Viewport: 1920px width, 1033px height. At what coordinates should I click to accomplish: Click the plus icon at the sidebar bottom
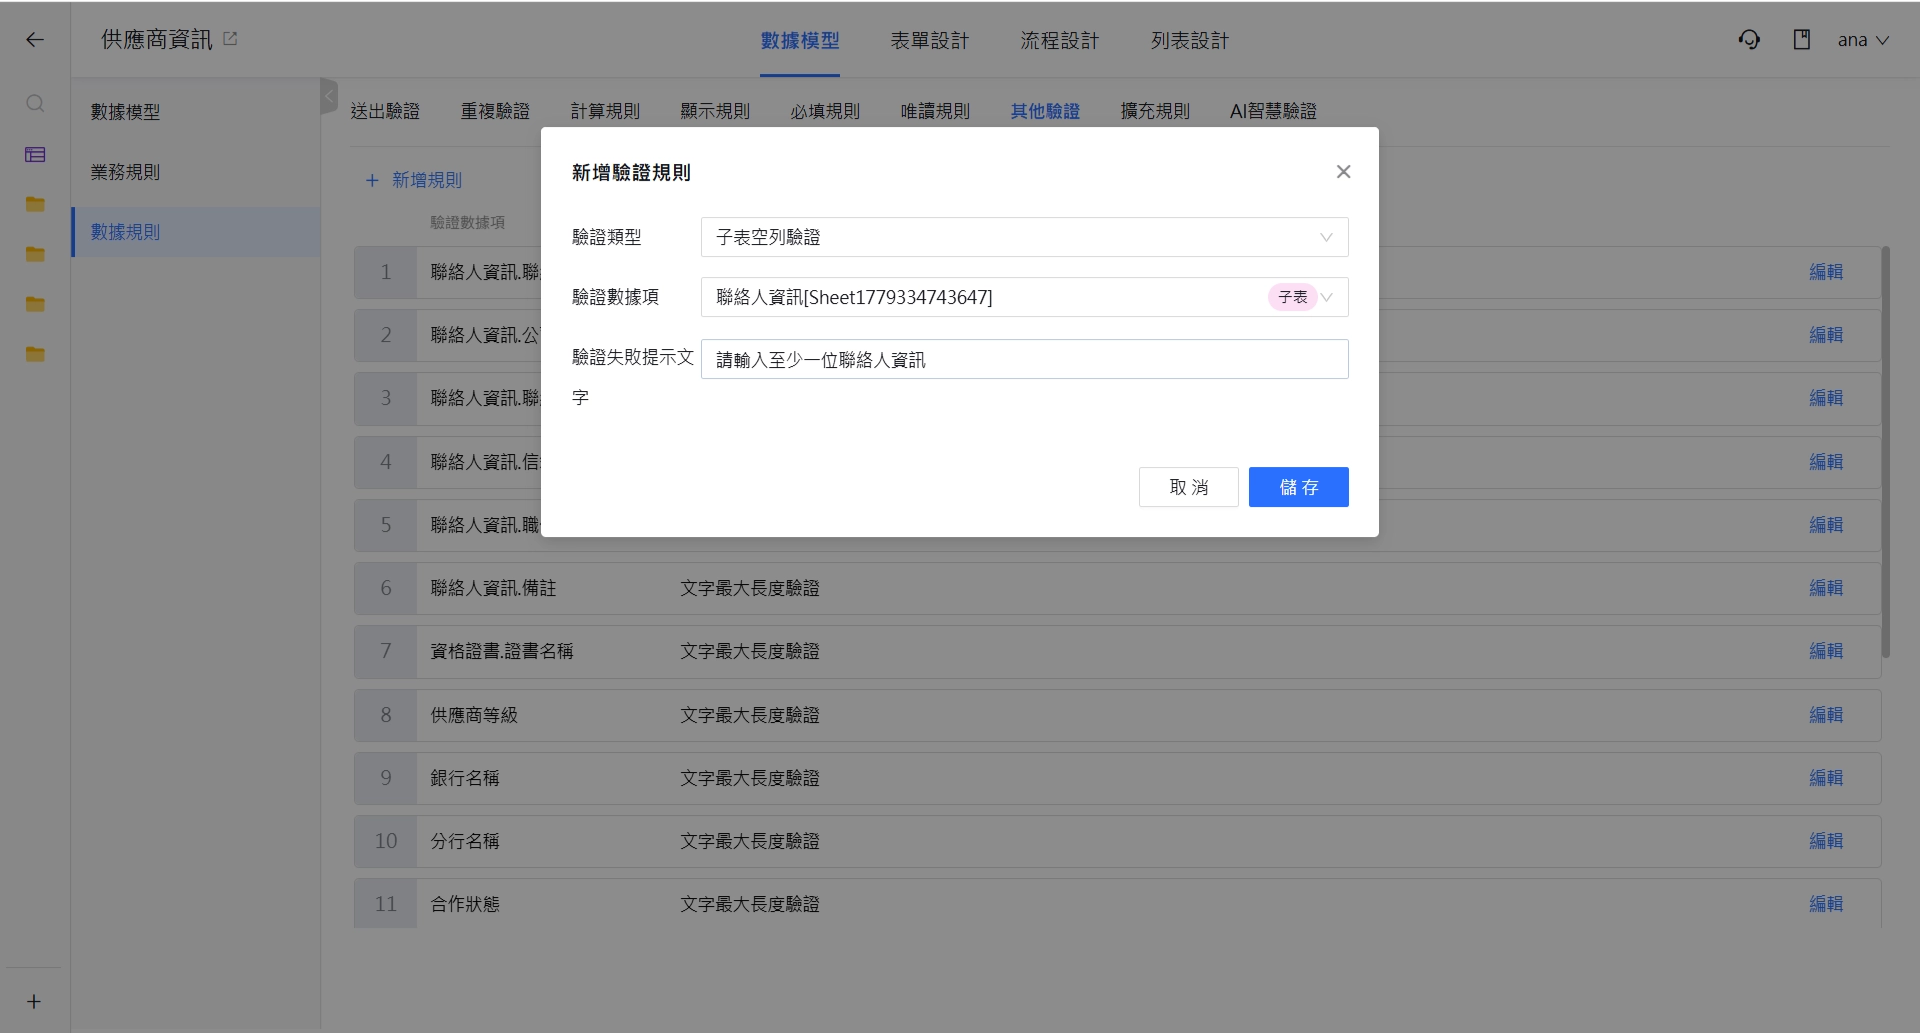coord(34,1001)
